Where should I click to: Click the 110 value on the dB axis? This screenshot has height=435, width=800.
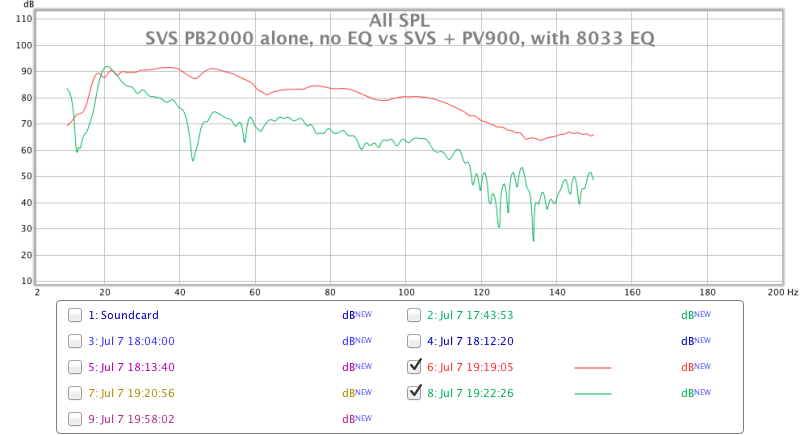[24, 19]
